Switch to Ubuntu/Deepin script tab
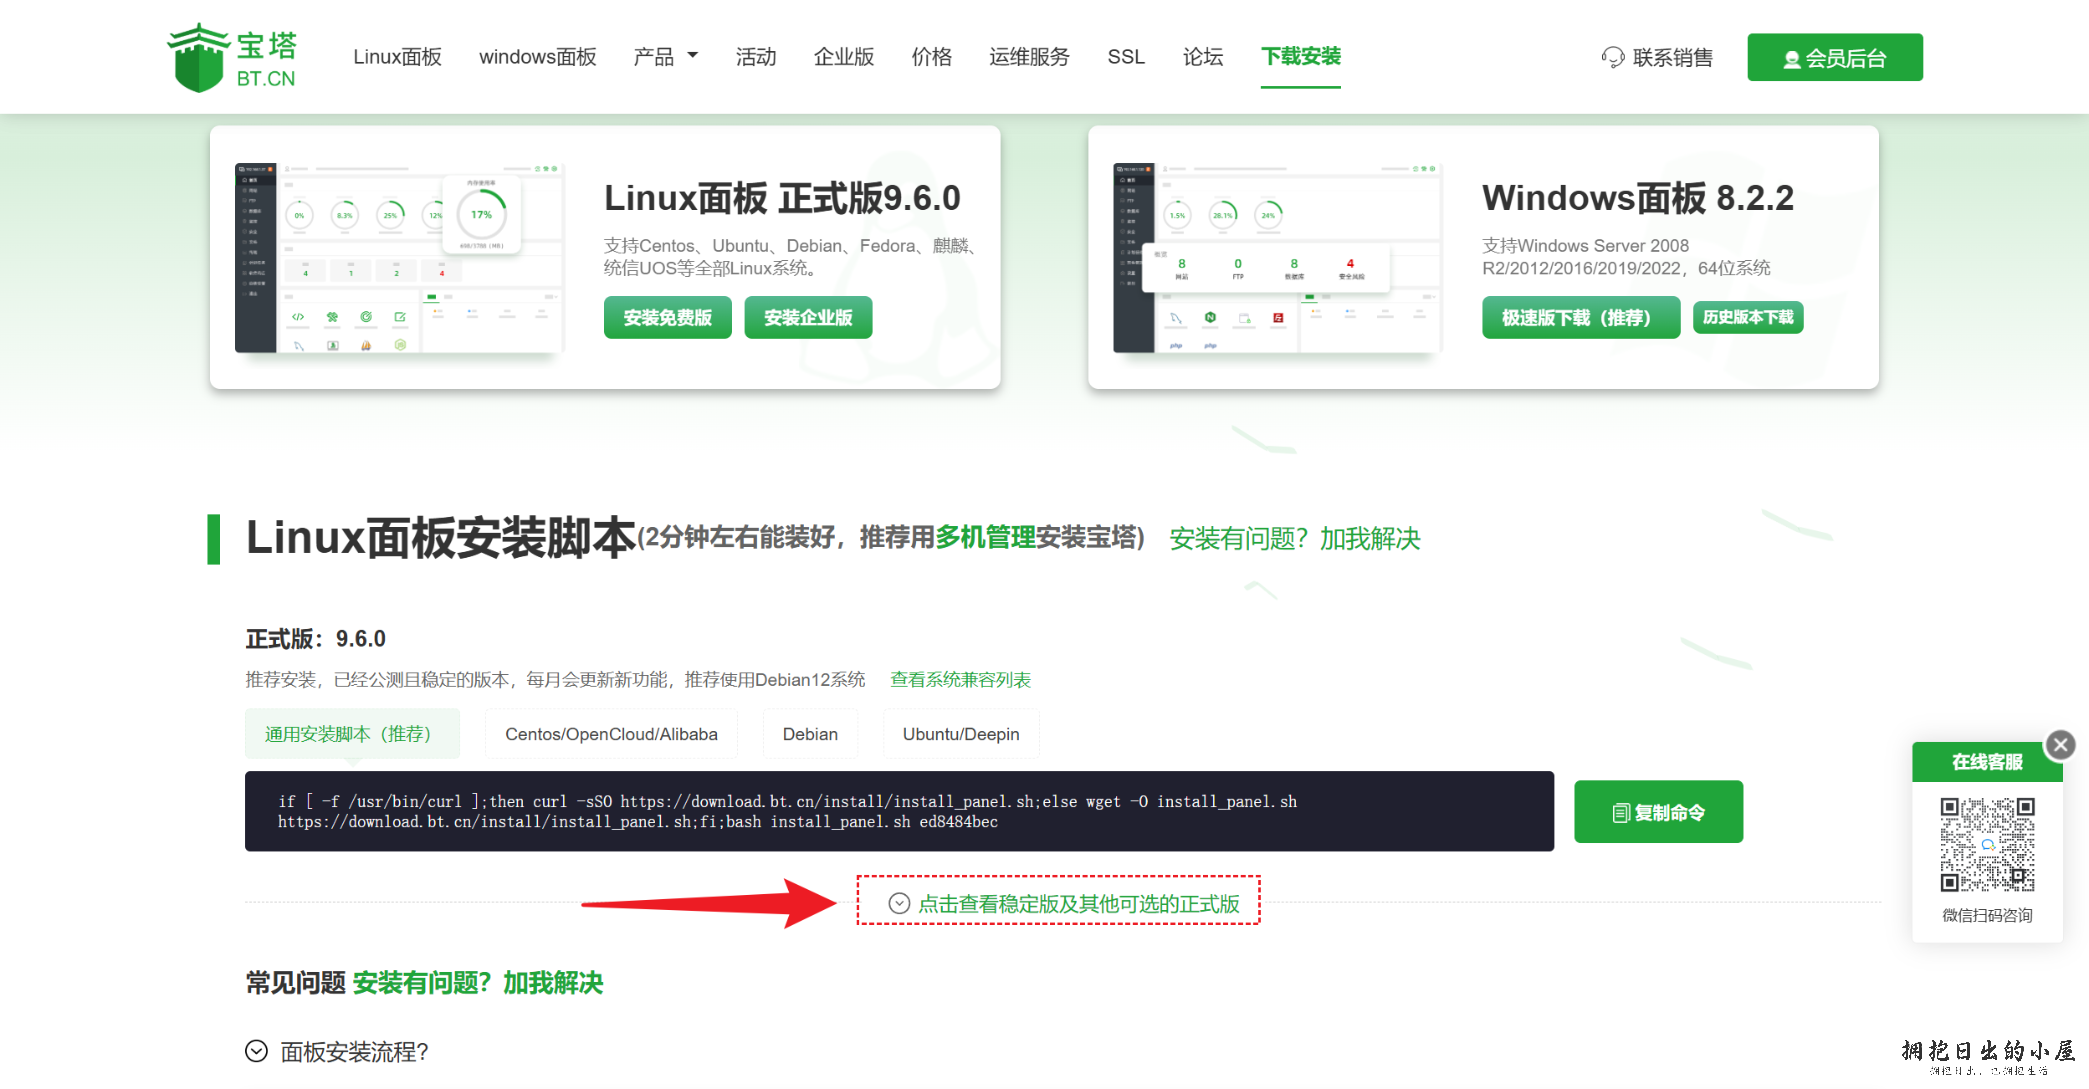Image resolution: width=2089 pixels, height=1089 pixels. 960,734
